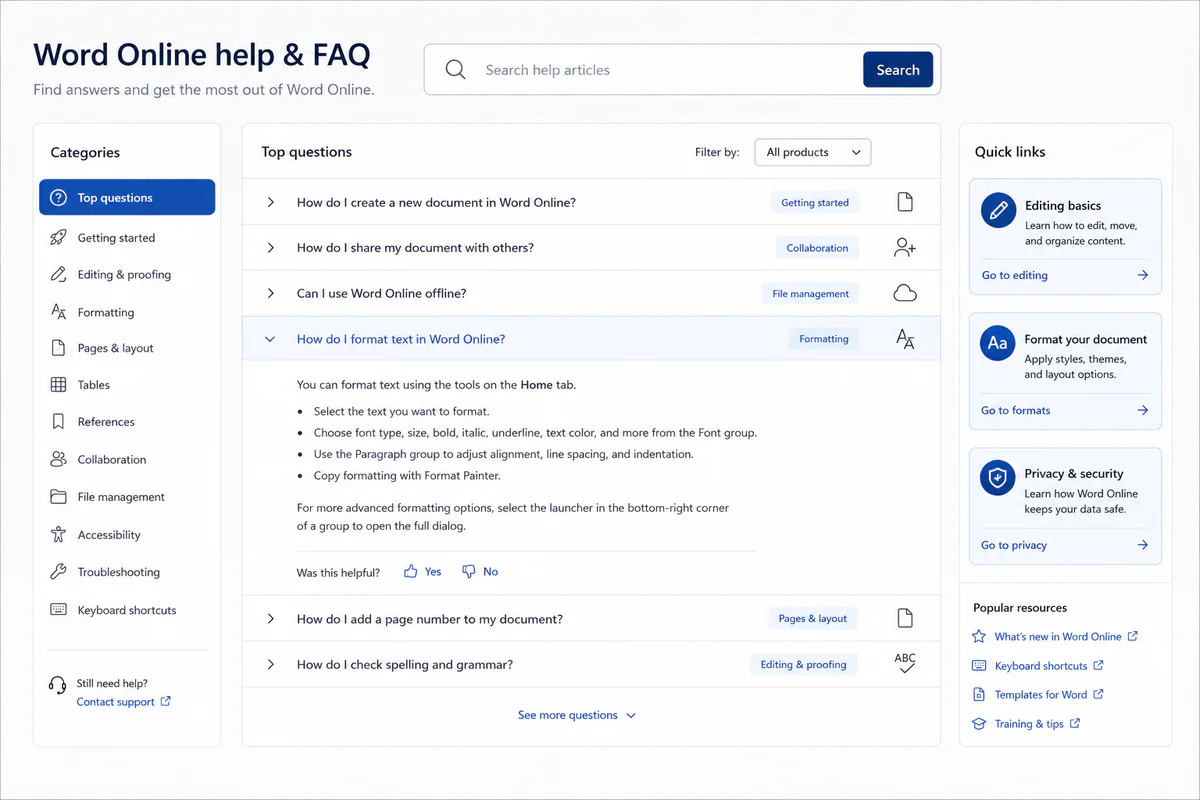Image resolution: width=1200 pixels, height=800 pixels.
Task: Select the Tables grid icon in Categories
Action: [x=58, y=385]
